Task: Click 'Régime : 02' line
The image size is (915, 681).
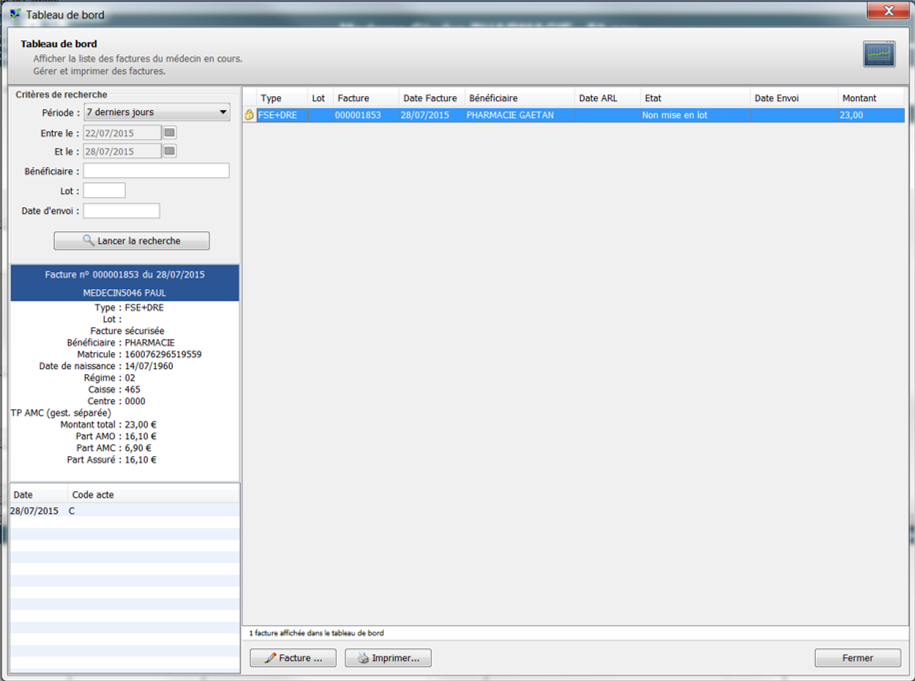Action: pos(110,378)
